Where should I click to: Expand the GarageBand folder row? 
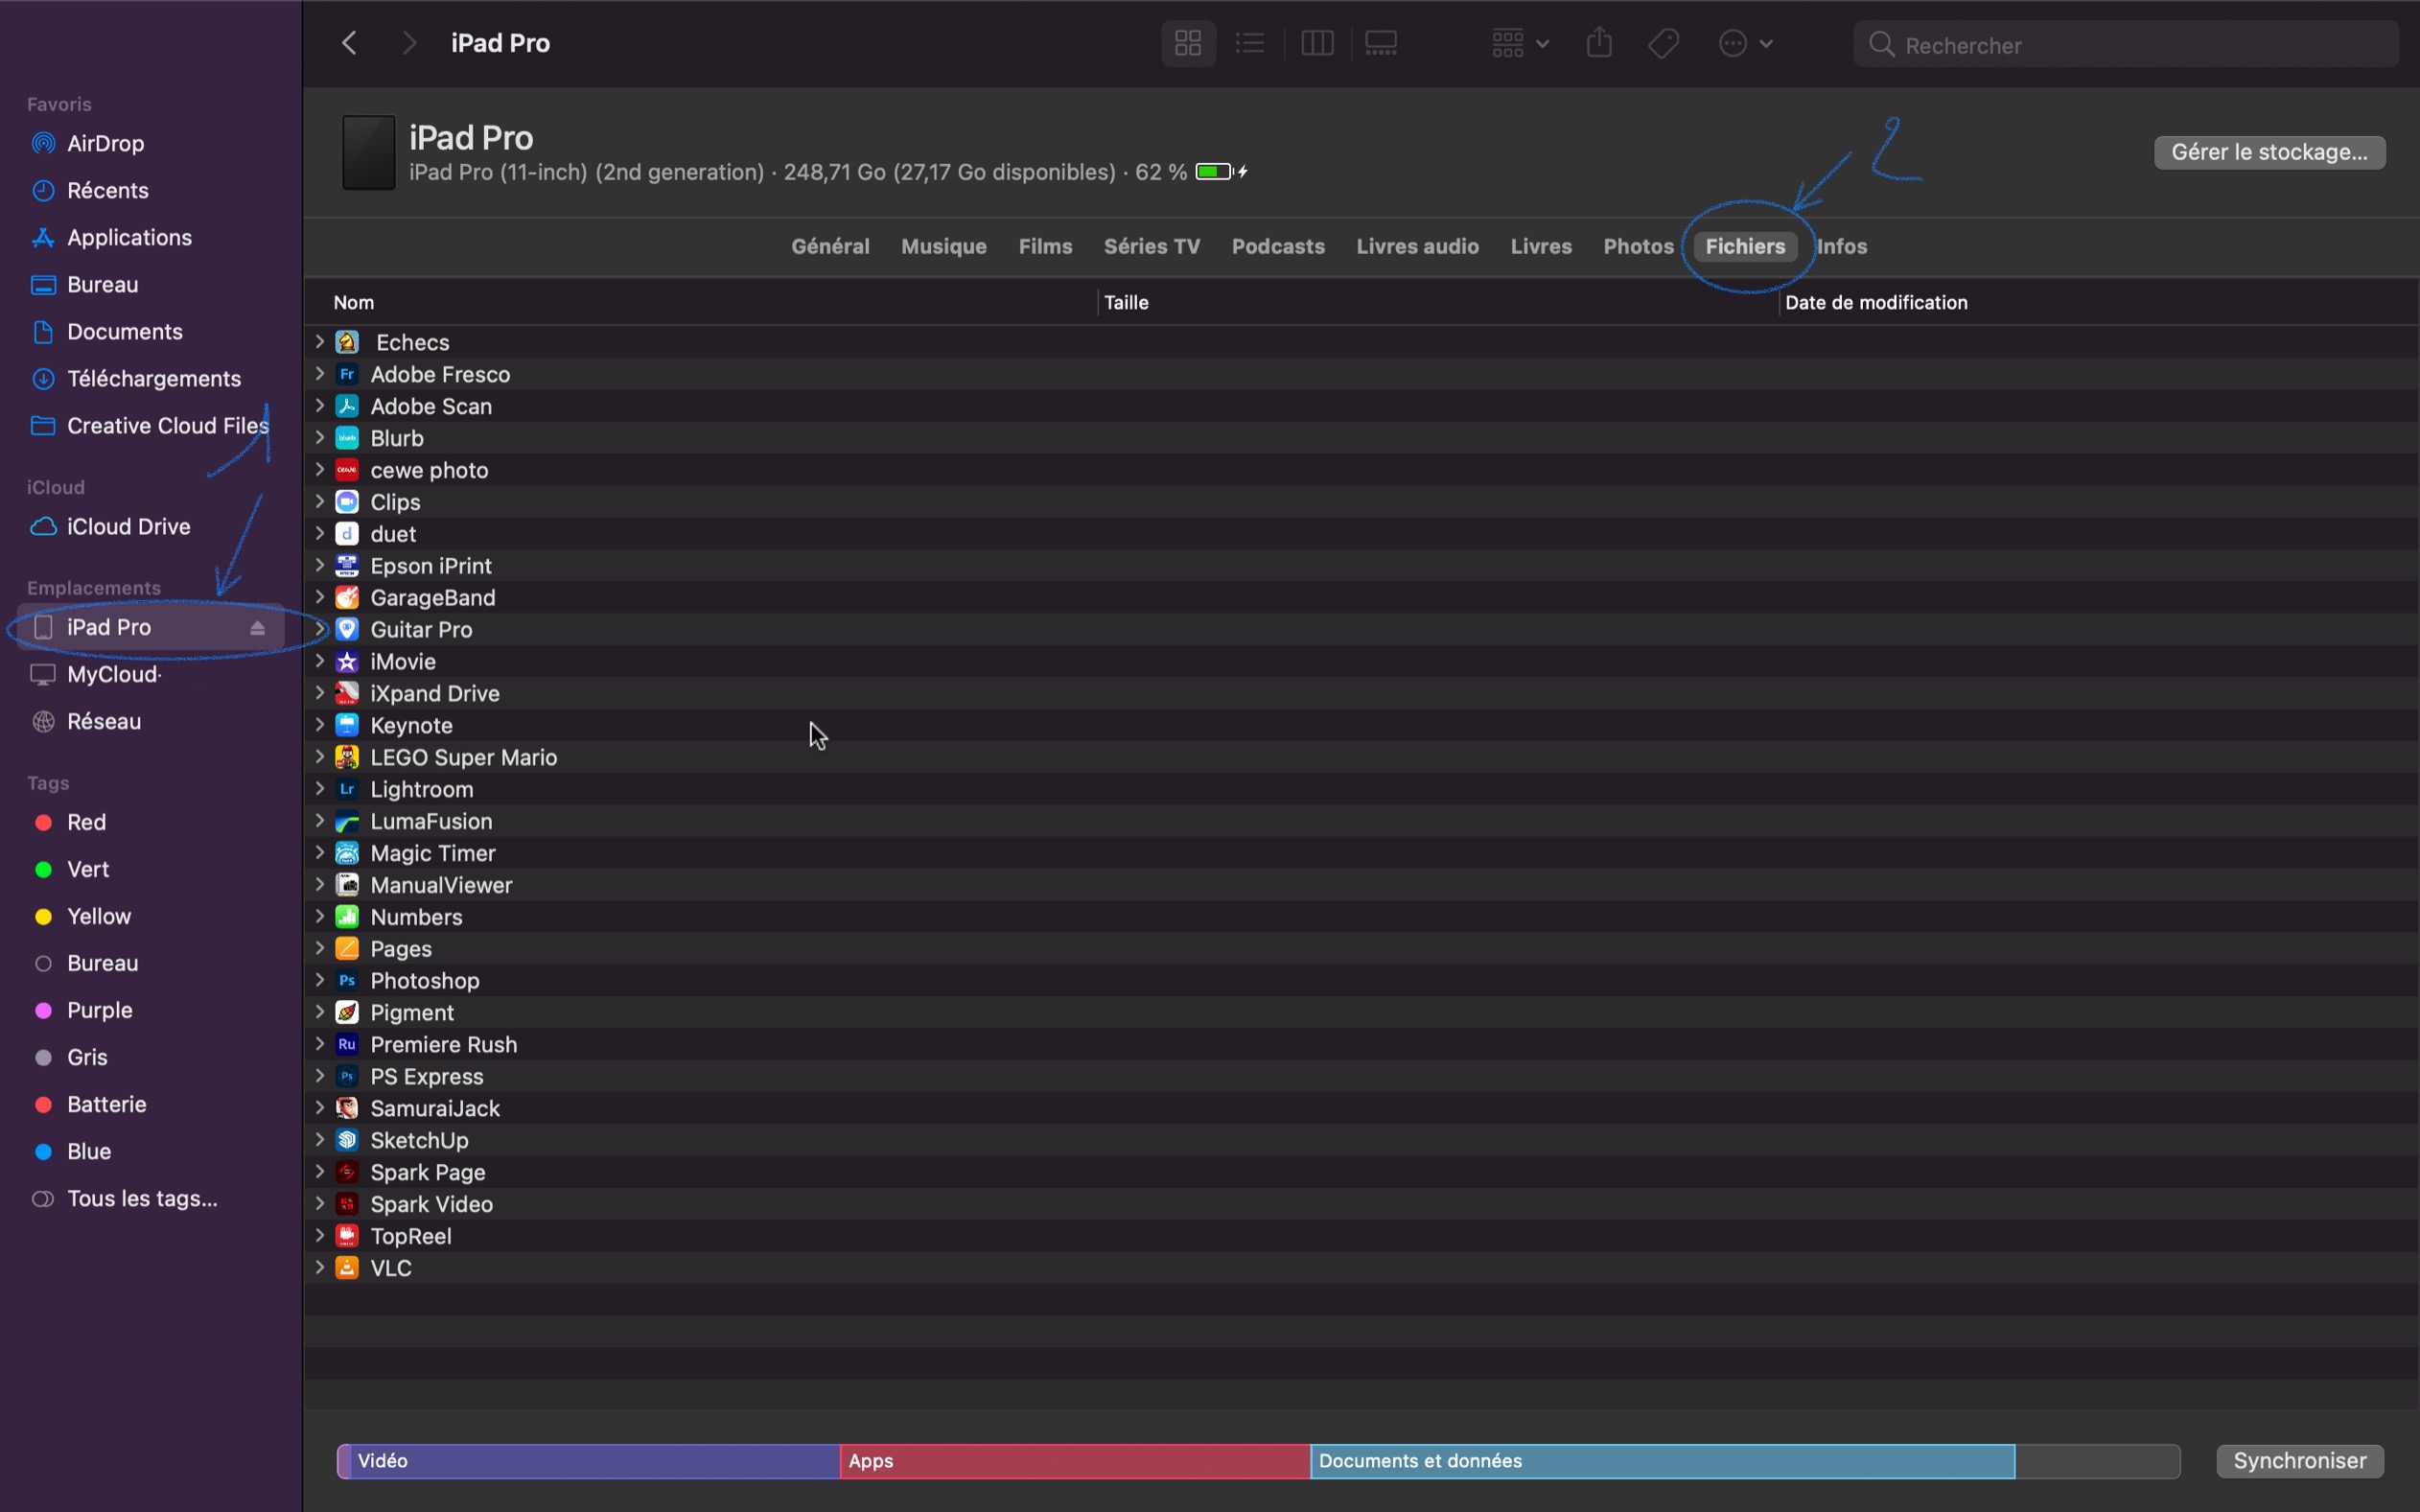pyautogui.click(x=319, y=597)
